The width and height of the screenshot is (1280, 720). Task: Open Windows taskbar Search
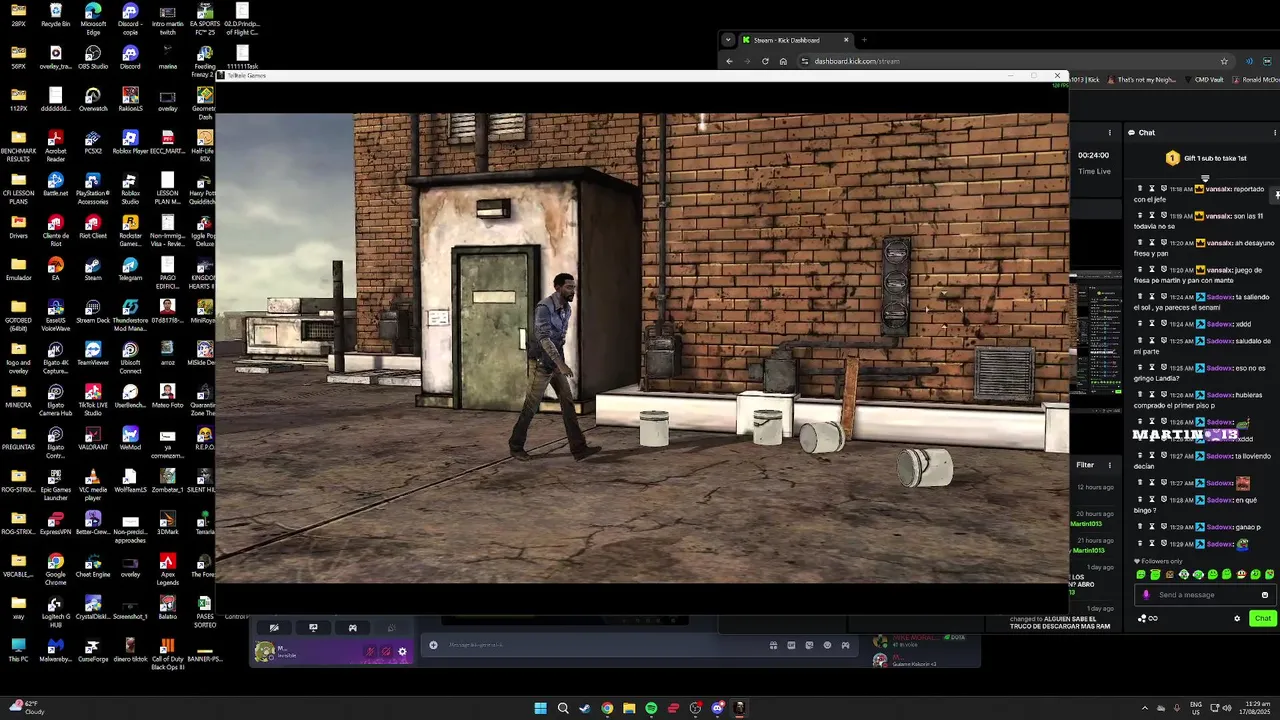pos(563,708)
